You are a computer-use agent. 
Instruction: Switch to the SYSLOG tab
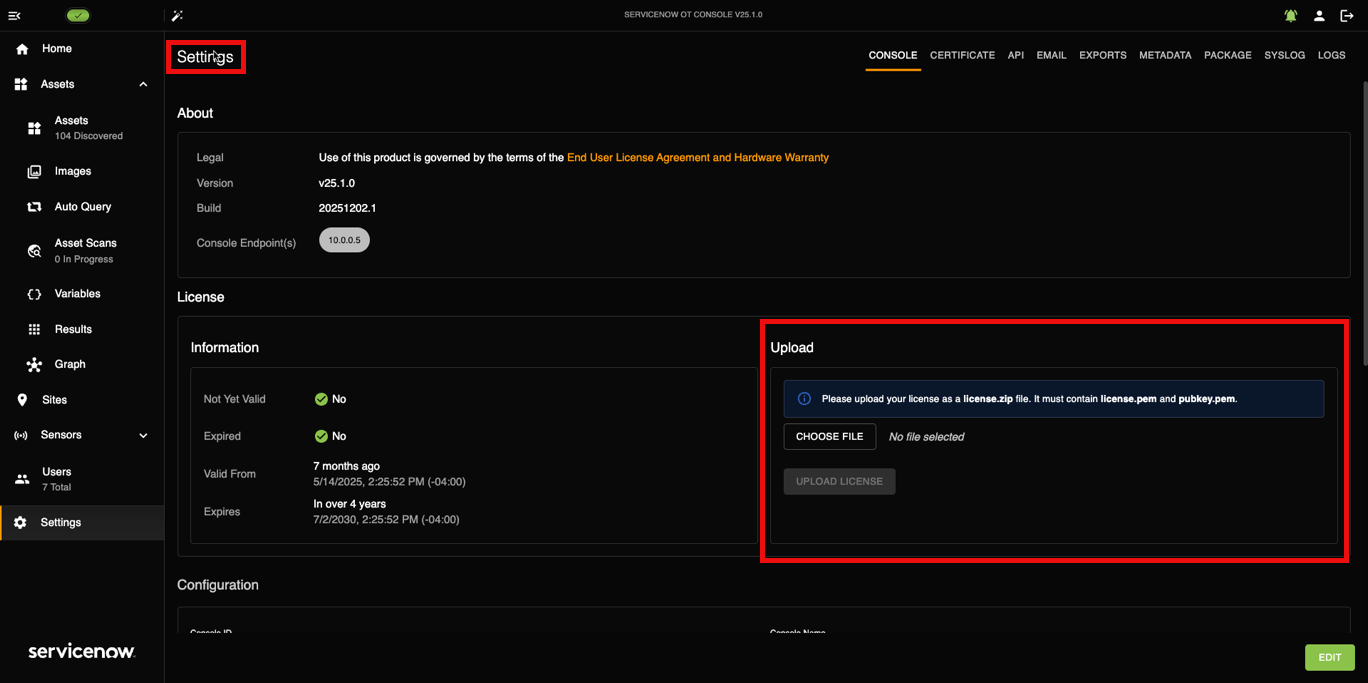[x=1285, y=56]
